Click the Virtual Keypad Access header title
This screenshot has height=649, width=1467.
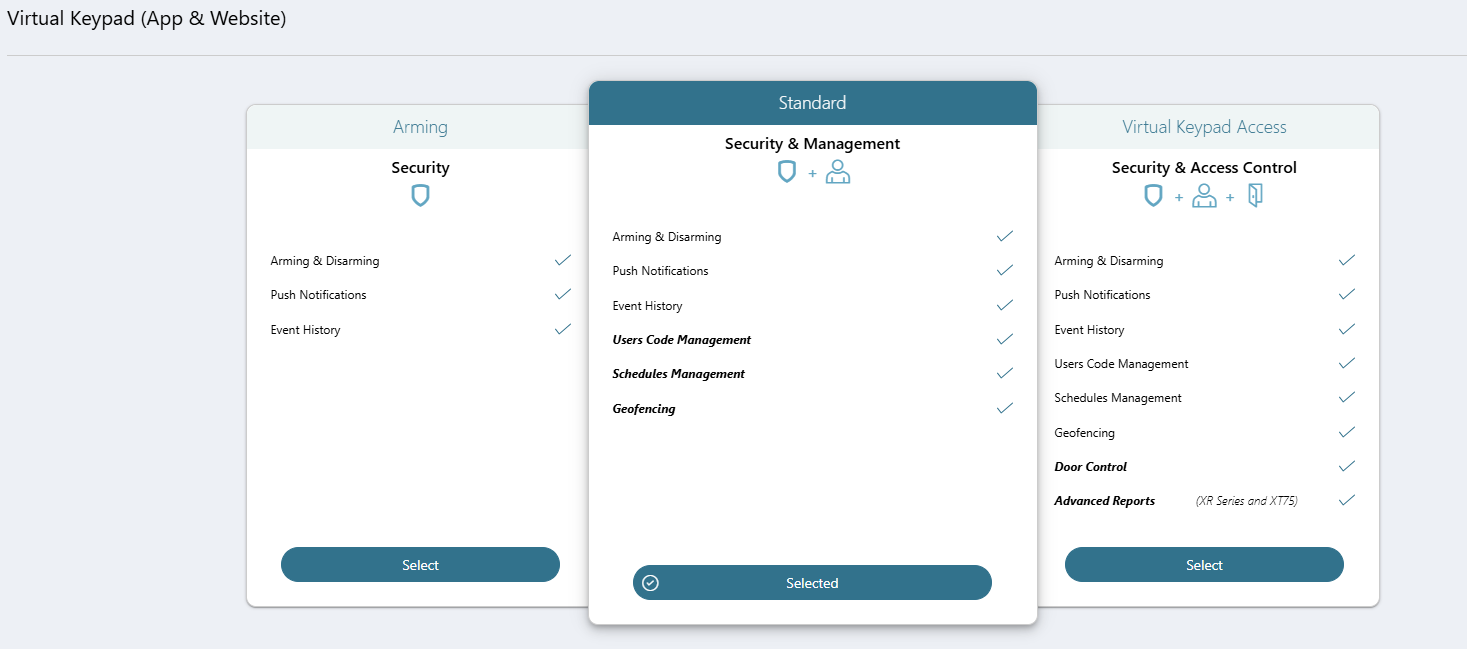pyautogui.click(x=1204, y=127)
